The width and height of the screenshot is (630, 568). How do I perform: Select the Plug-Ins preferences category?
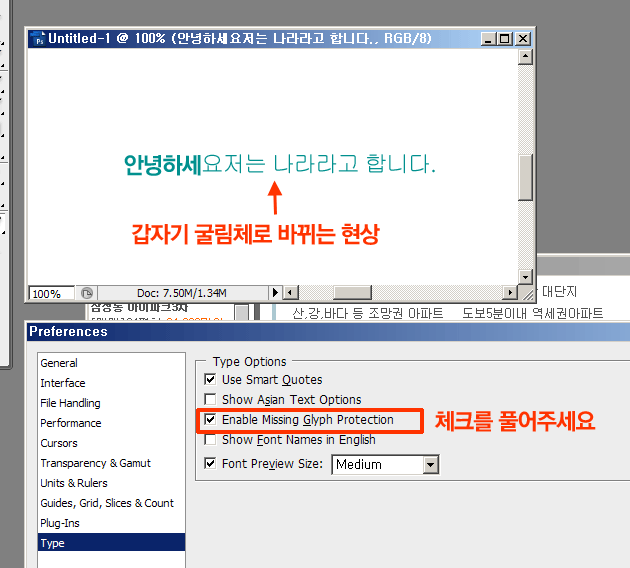60,523
